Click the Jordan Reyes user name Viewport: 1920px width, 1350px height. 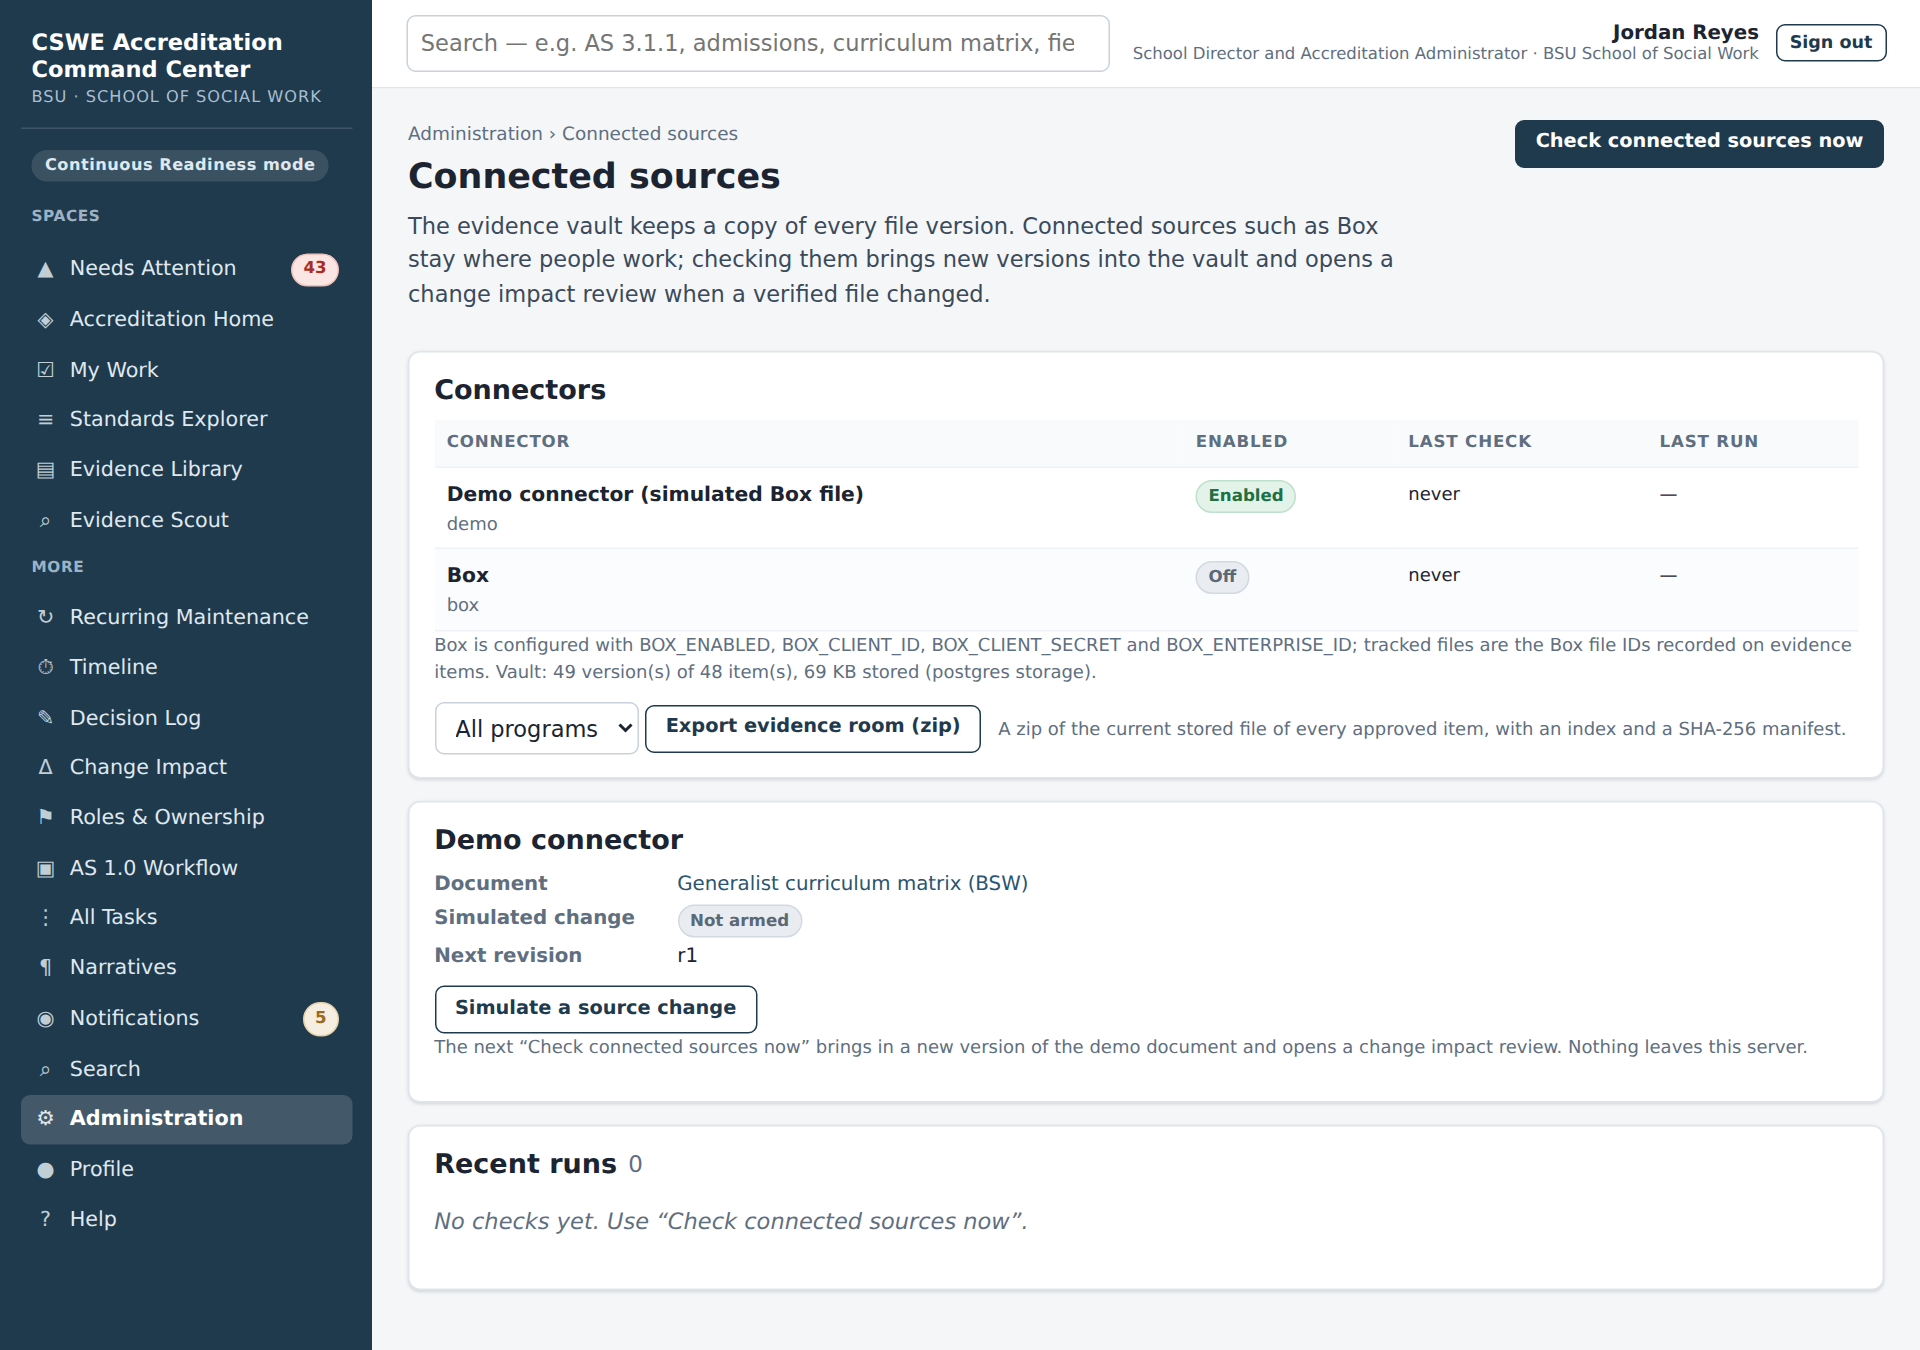1685,32
